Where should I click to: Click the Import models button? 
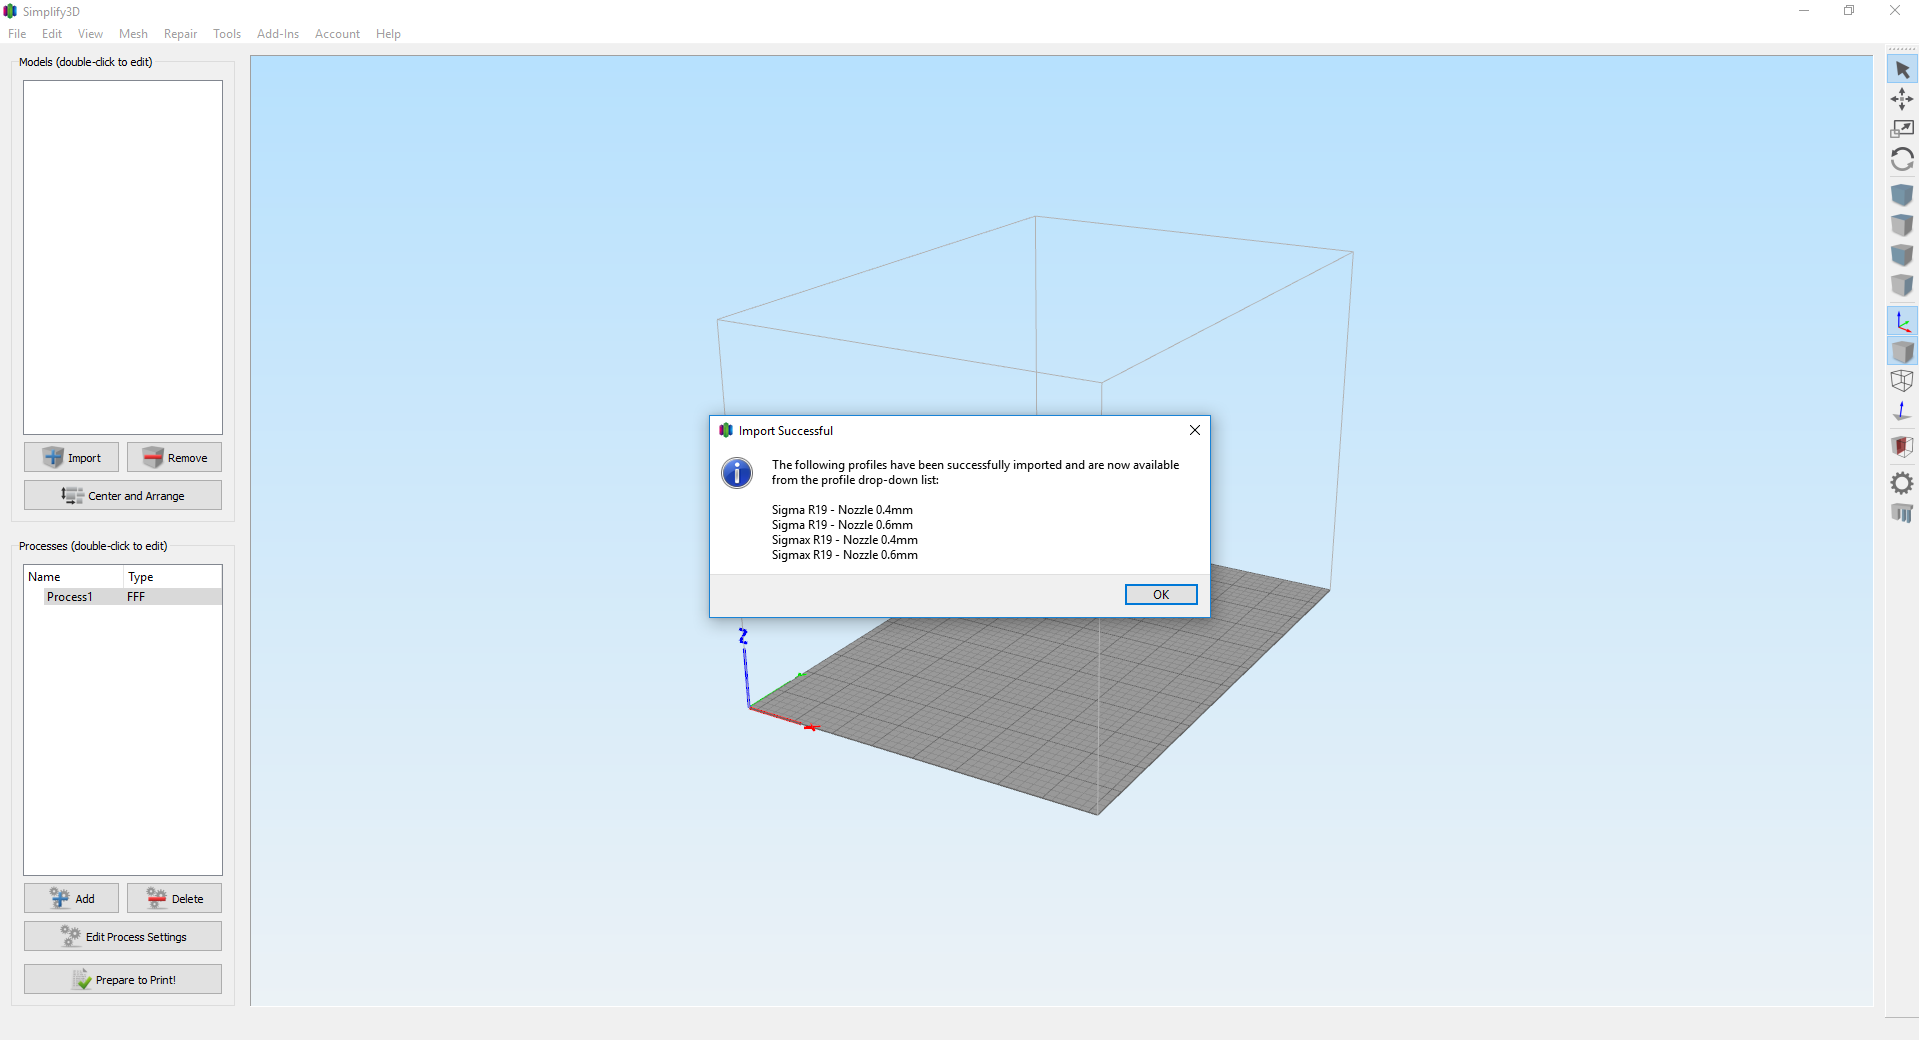71,458
